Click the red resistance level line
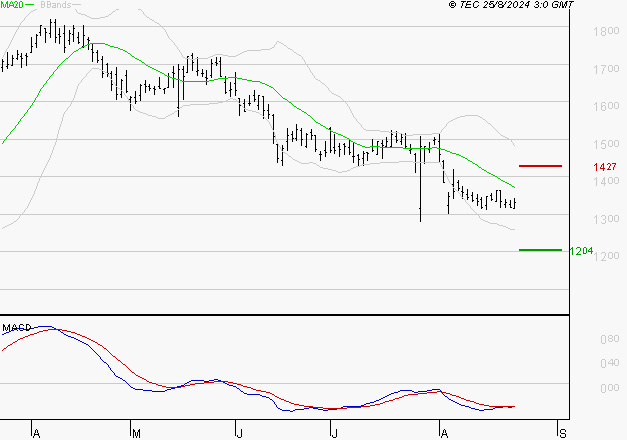Image resolution: width=627 pixels, height=440 pixels. click(x=540, y=166)
